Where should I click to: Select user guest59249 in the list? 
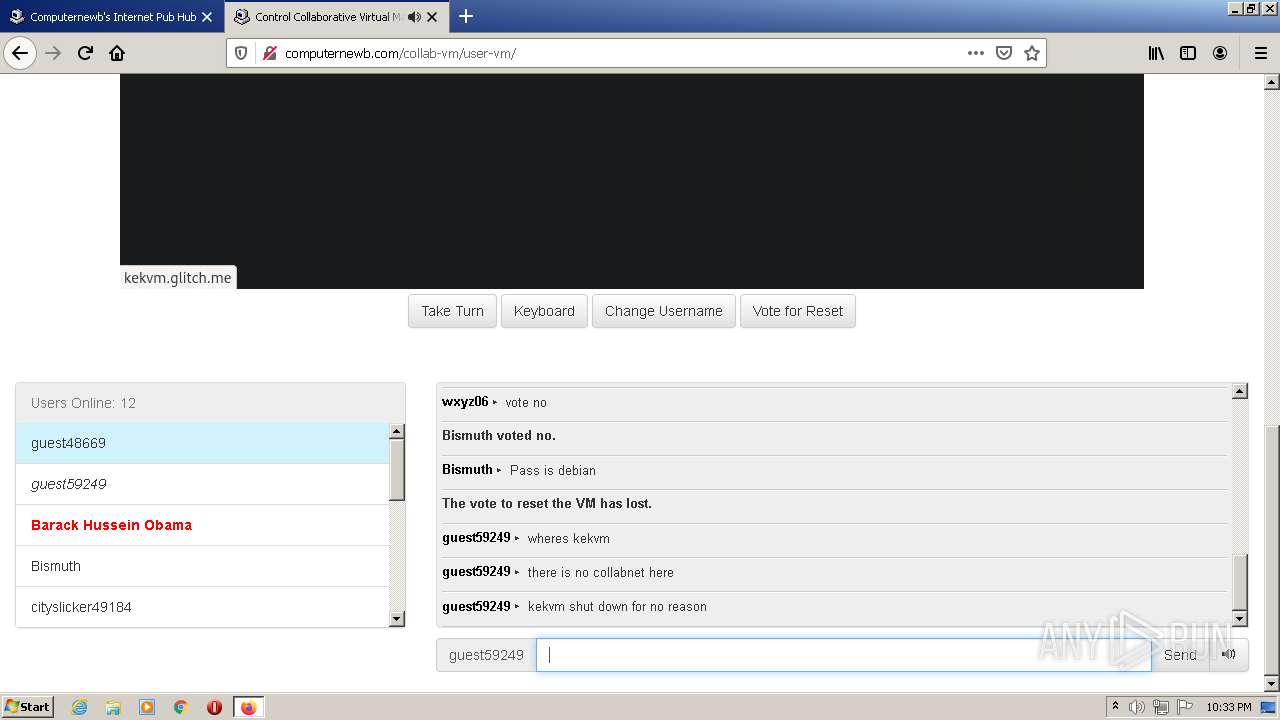(x=202, y=484)
